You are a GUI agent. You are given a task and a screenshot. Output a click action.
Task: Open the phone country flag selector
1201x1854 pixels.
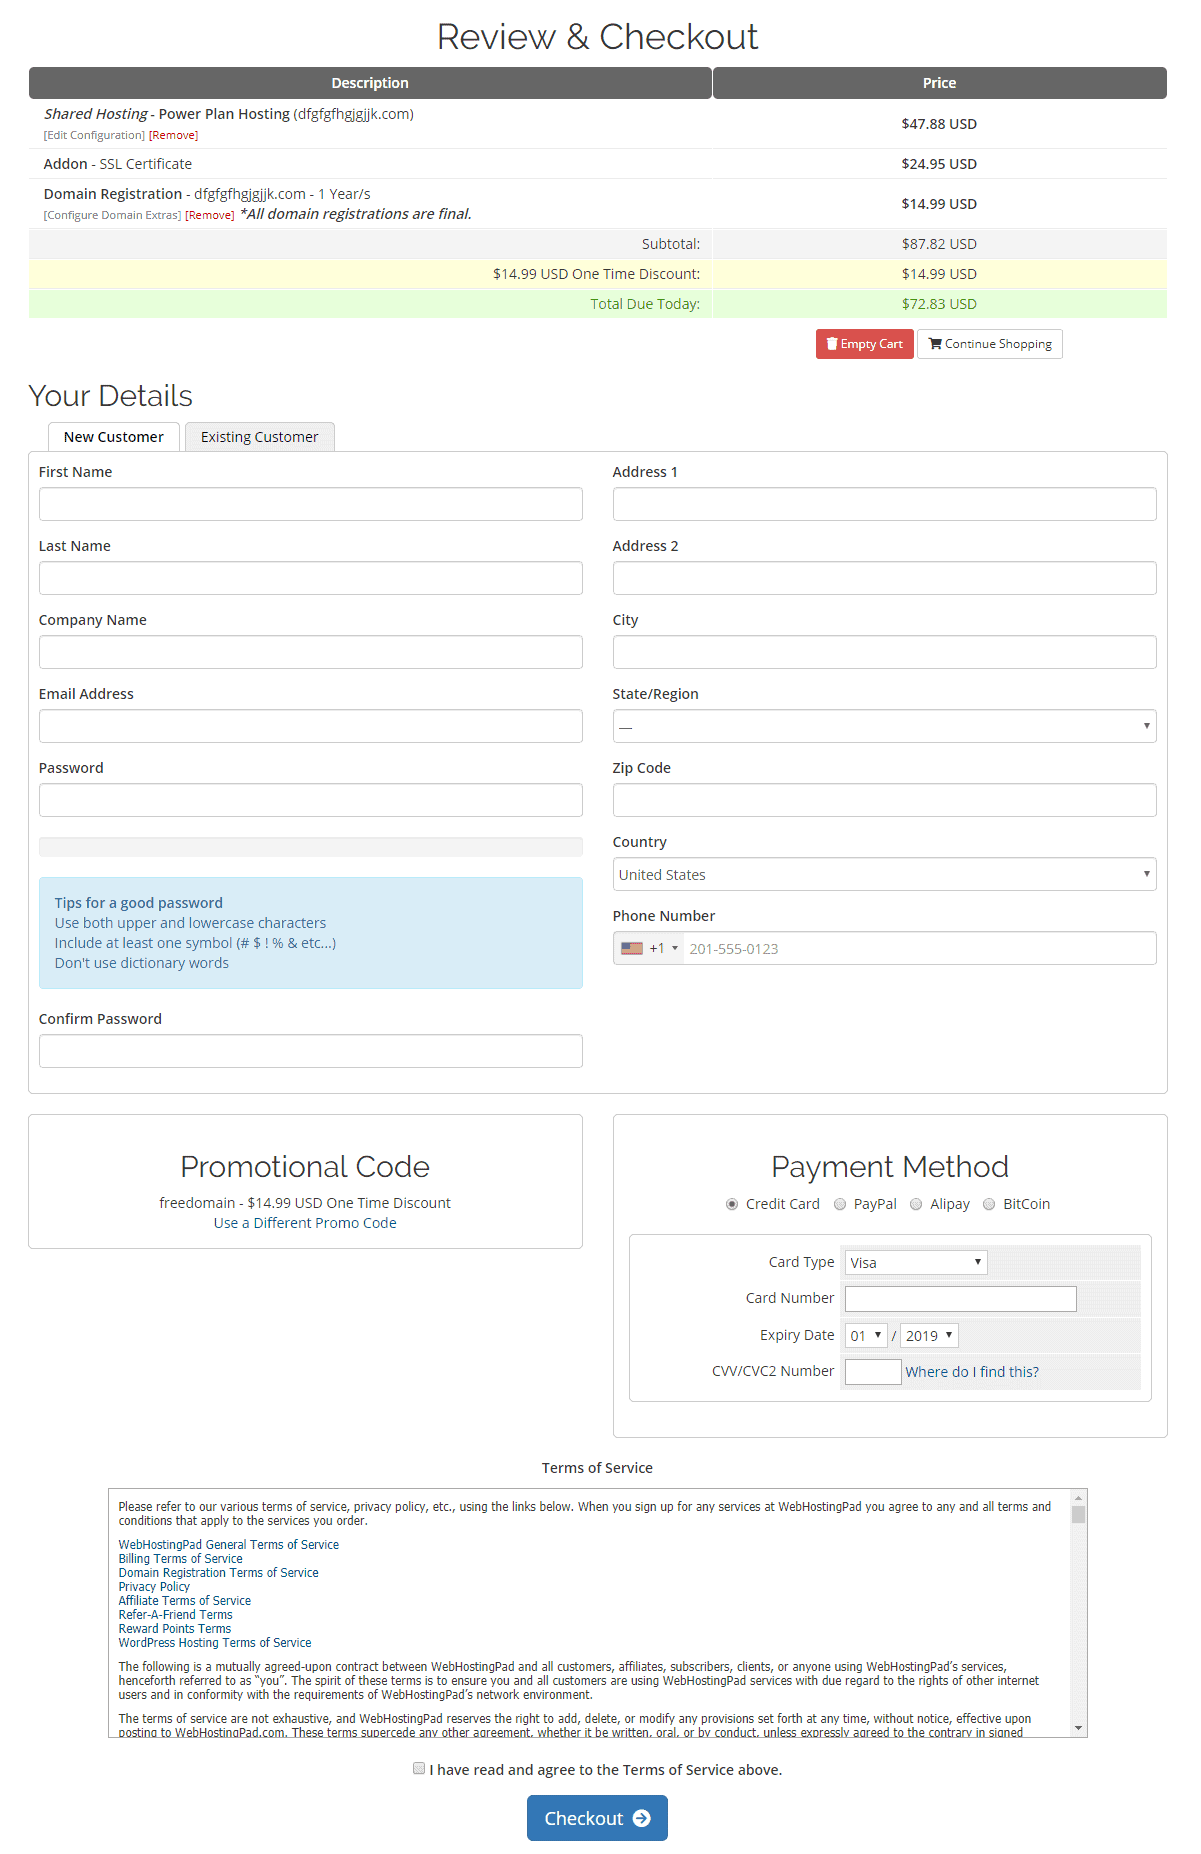pos(648,949)
